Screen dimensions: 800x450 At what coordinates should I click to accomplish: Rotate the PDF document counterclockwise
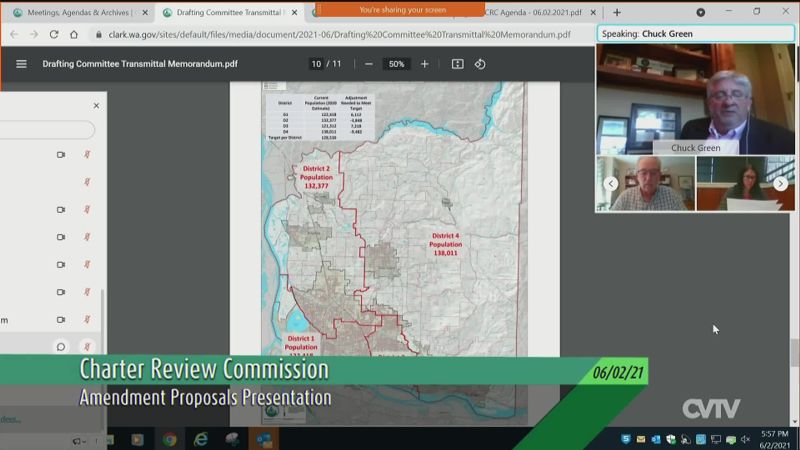point(480,64)
